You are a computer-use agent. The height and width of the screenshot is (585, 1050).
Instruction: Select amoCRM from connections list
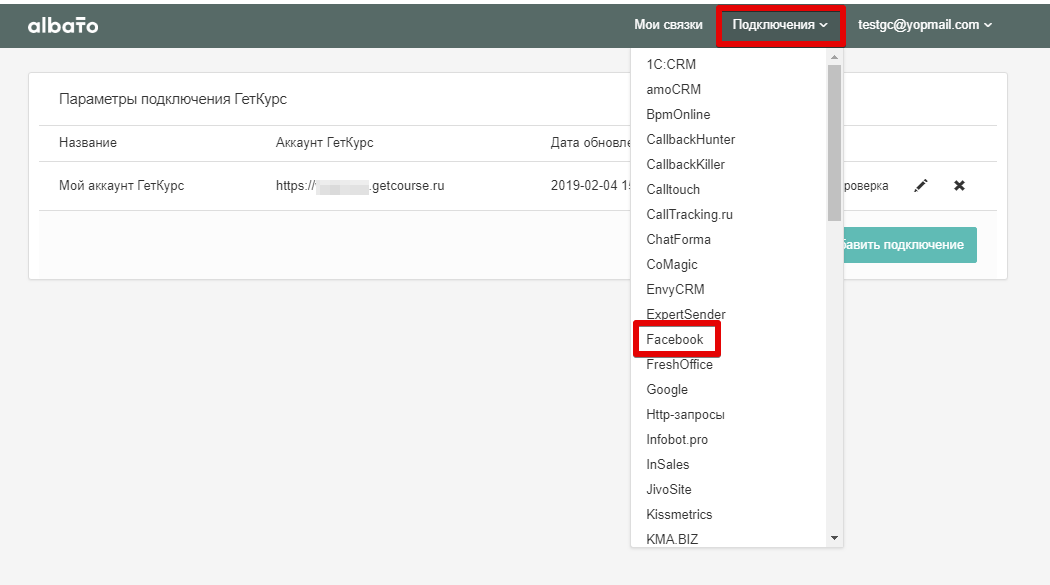(x=674, y=89)
